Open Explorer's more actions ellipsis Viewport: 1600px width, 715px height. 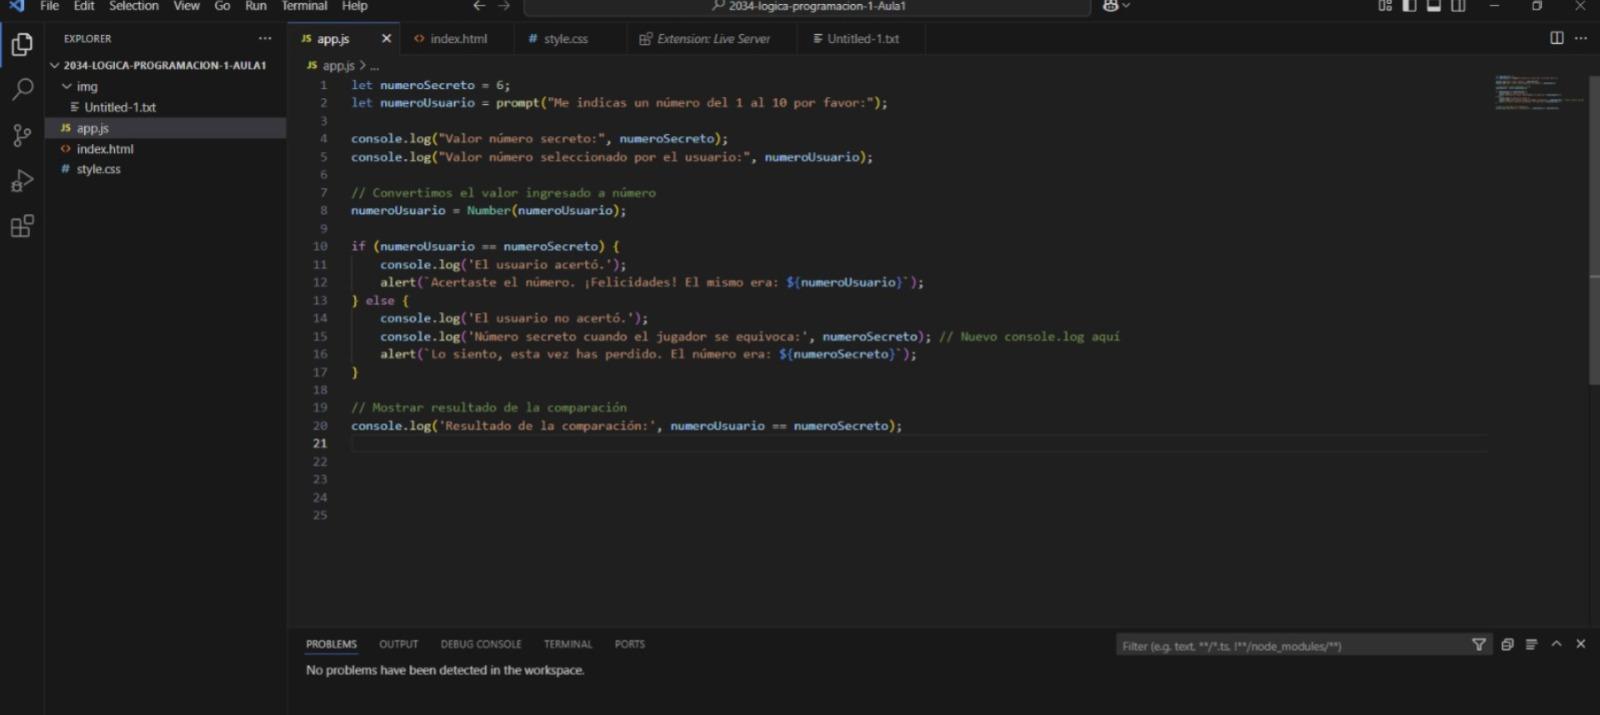[265, 38]
